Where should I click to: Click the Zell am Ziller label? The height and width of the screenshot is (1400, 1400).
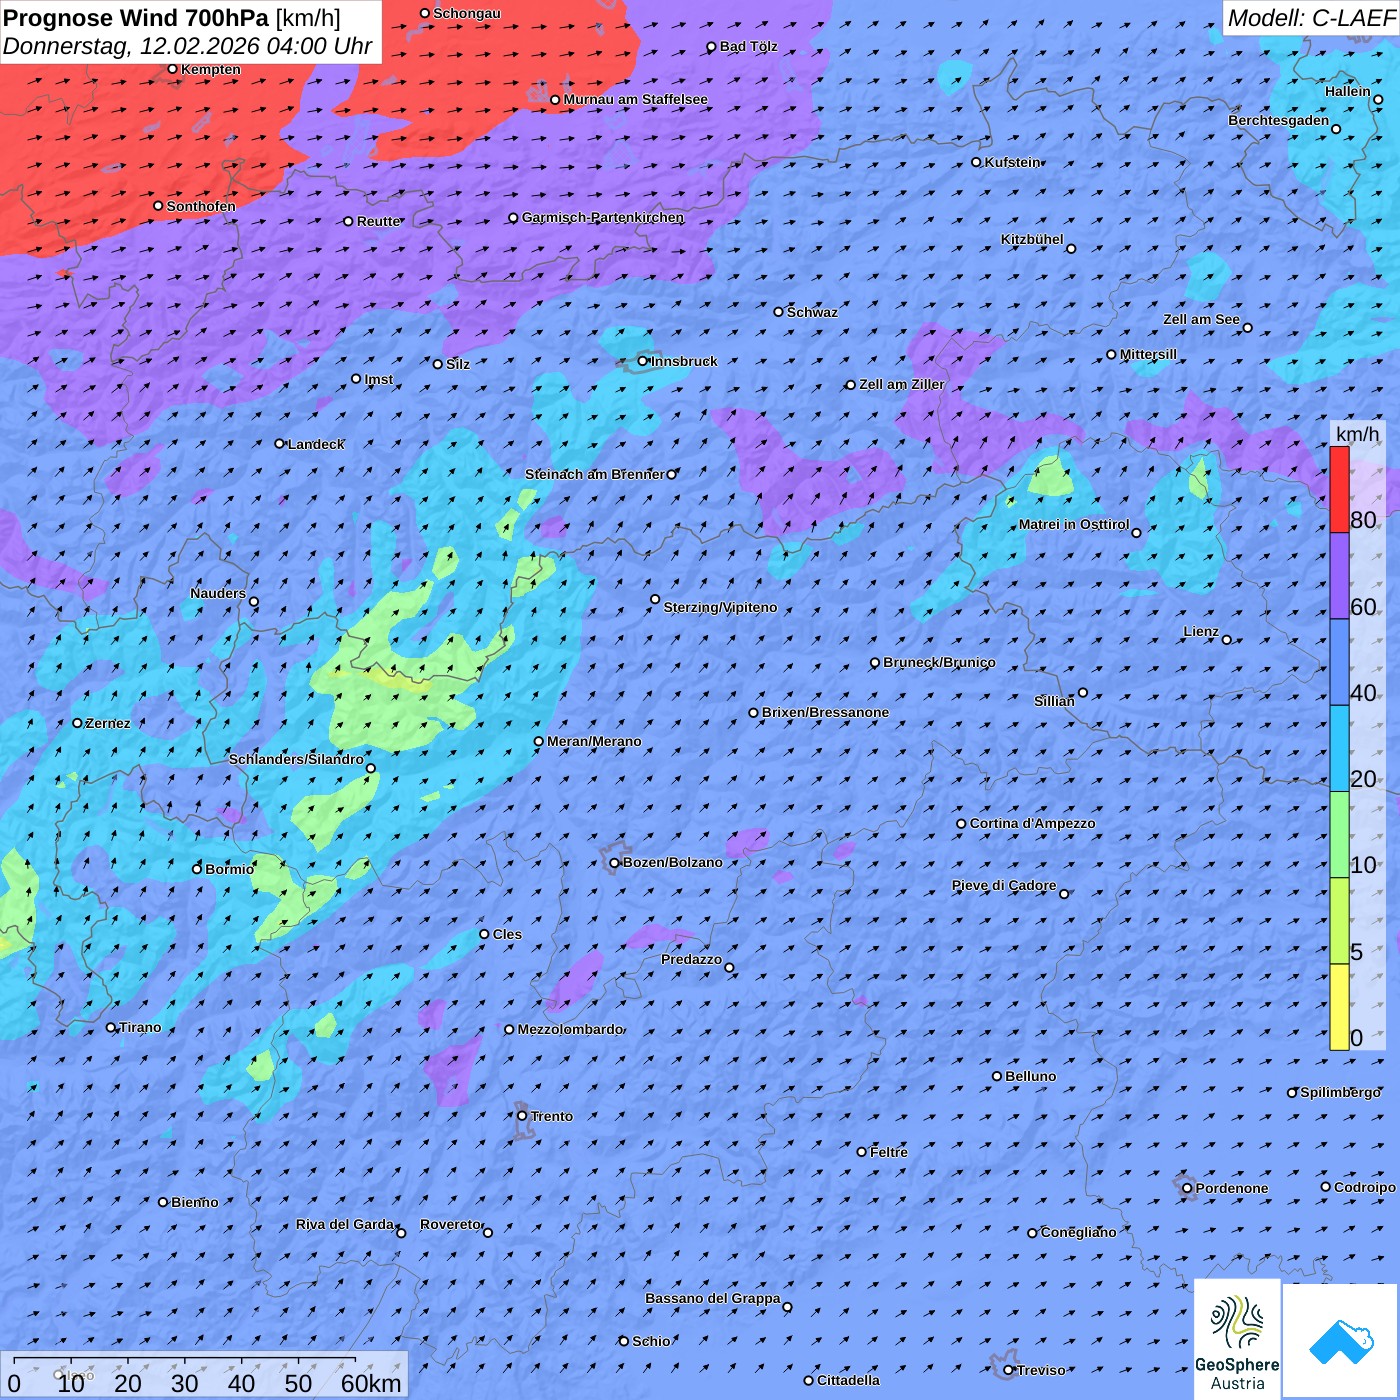tap(901, 384)
